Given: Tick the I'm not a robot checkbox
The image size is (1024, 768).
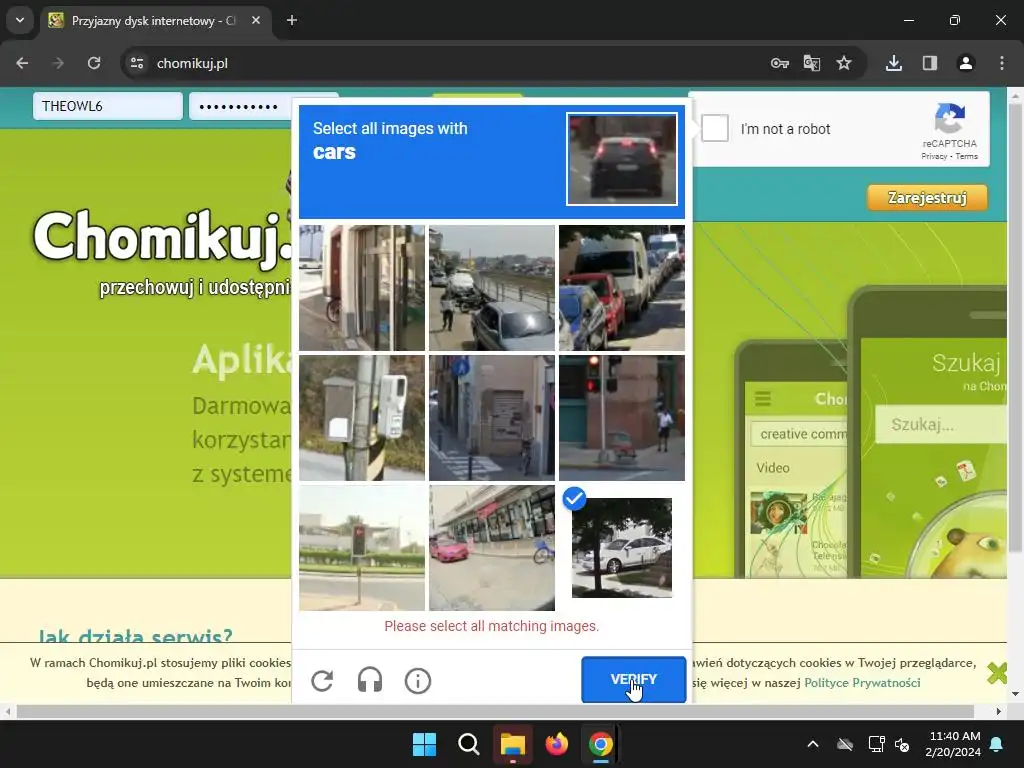Looking at the screenshot, I should point(714,128).
